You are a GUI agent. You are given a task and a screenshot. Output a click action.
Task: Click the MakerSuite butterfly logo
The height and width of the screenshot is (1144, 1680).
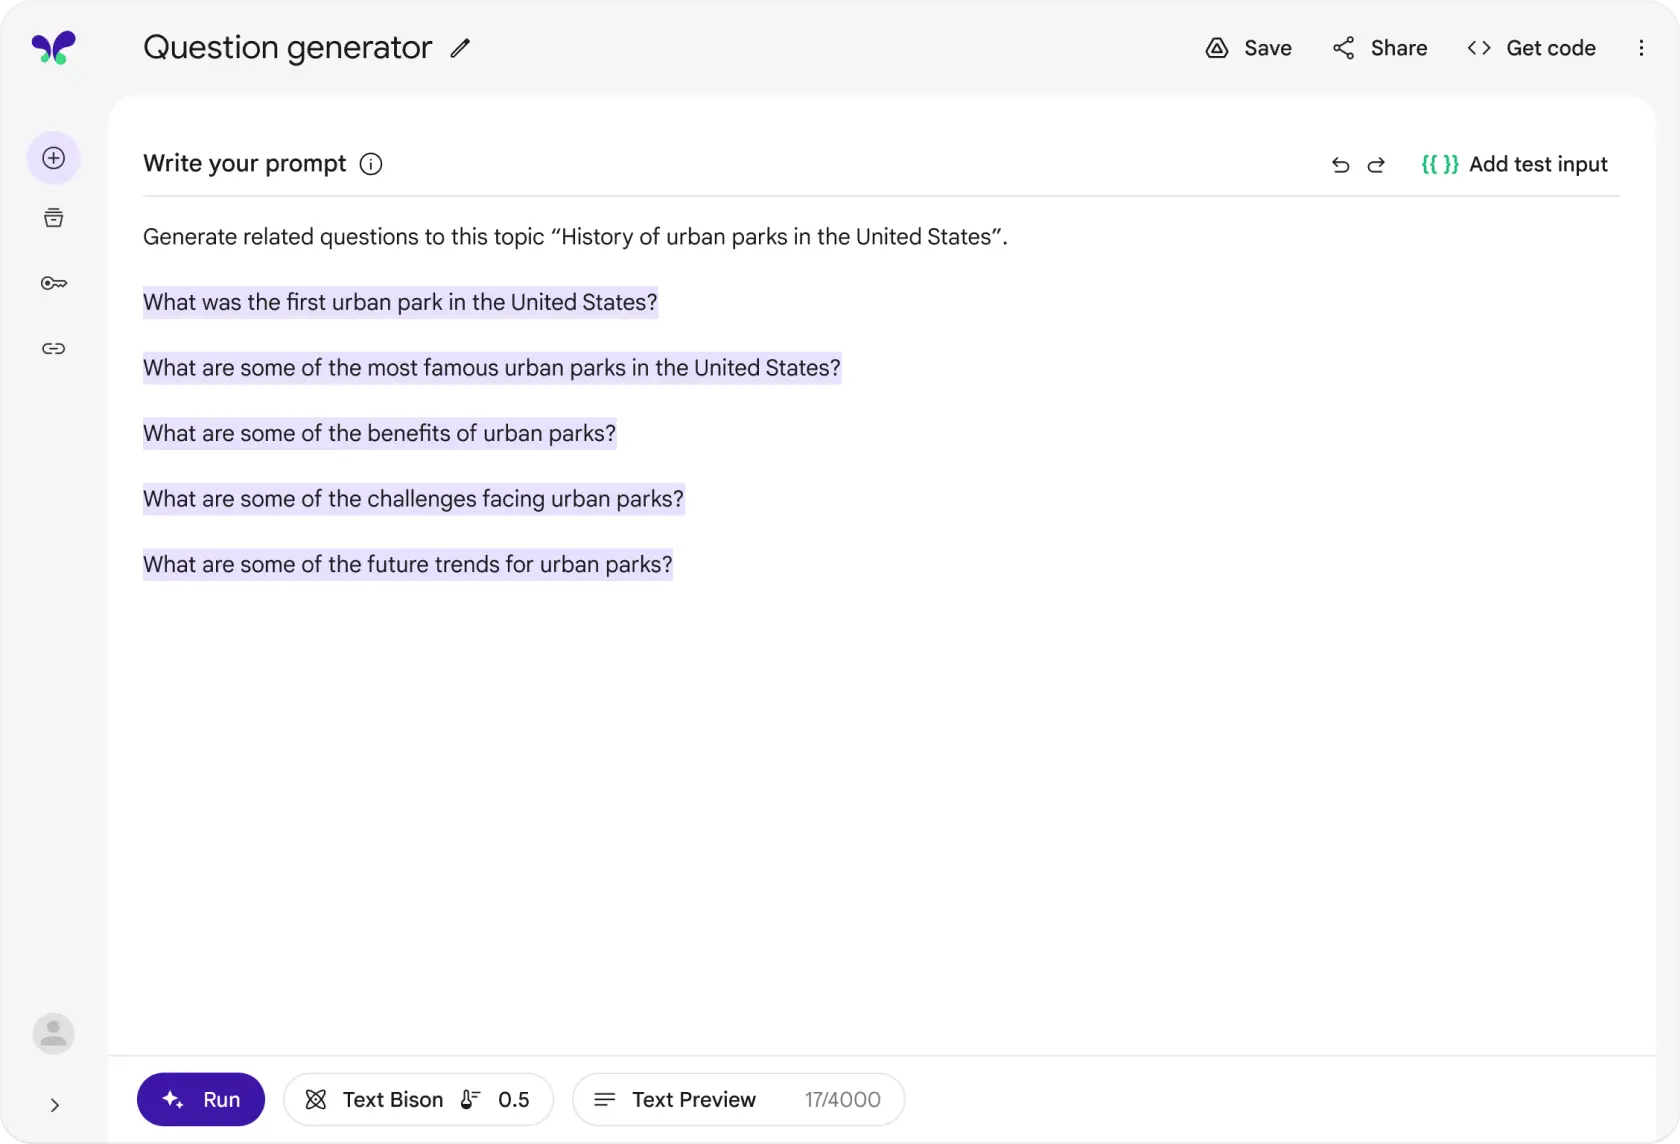pos(54,47)
